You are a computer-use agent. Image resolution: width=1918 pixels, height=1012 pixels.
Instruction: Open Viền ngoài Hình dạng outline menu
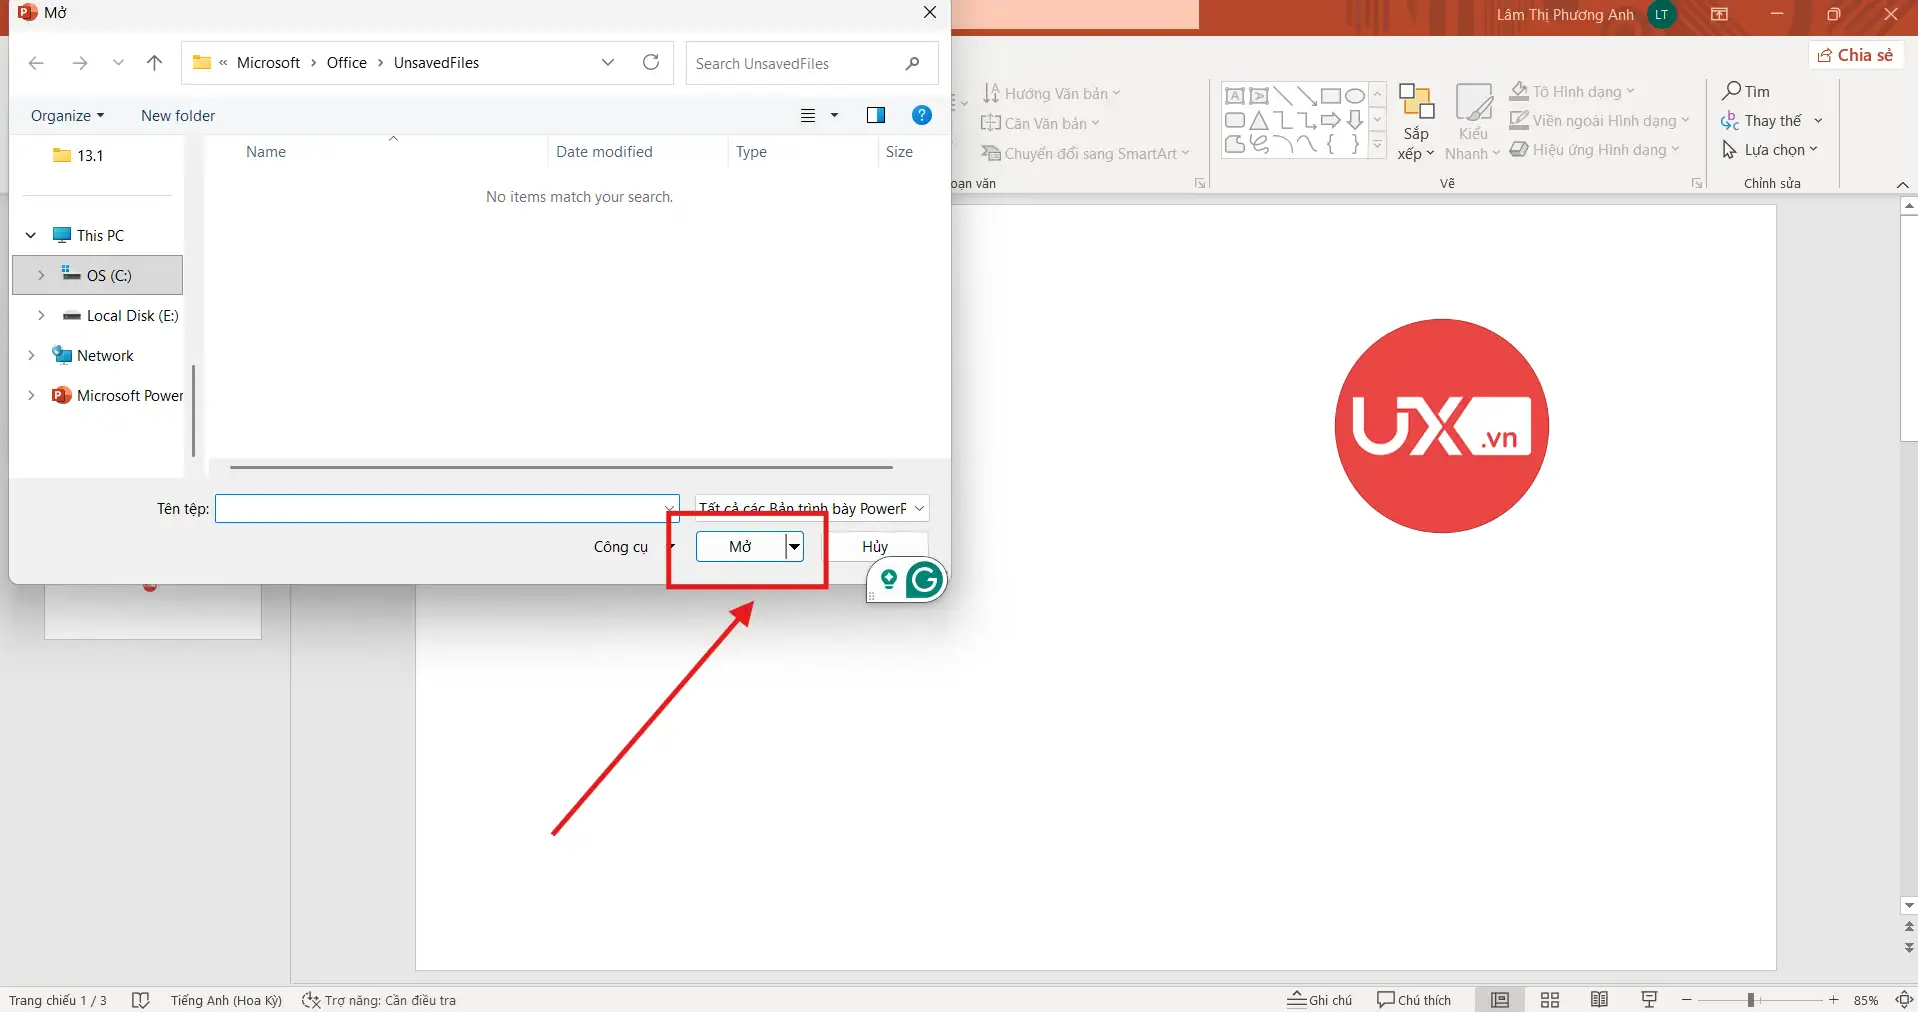click(x=1599, y=120)
